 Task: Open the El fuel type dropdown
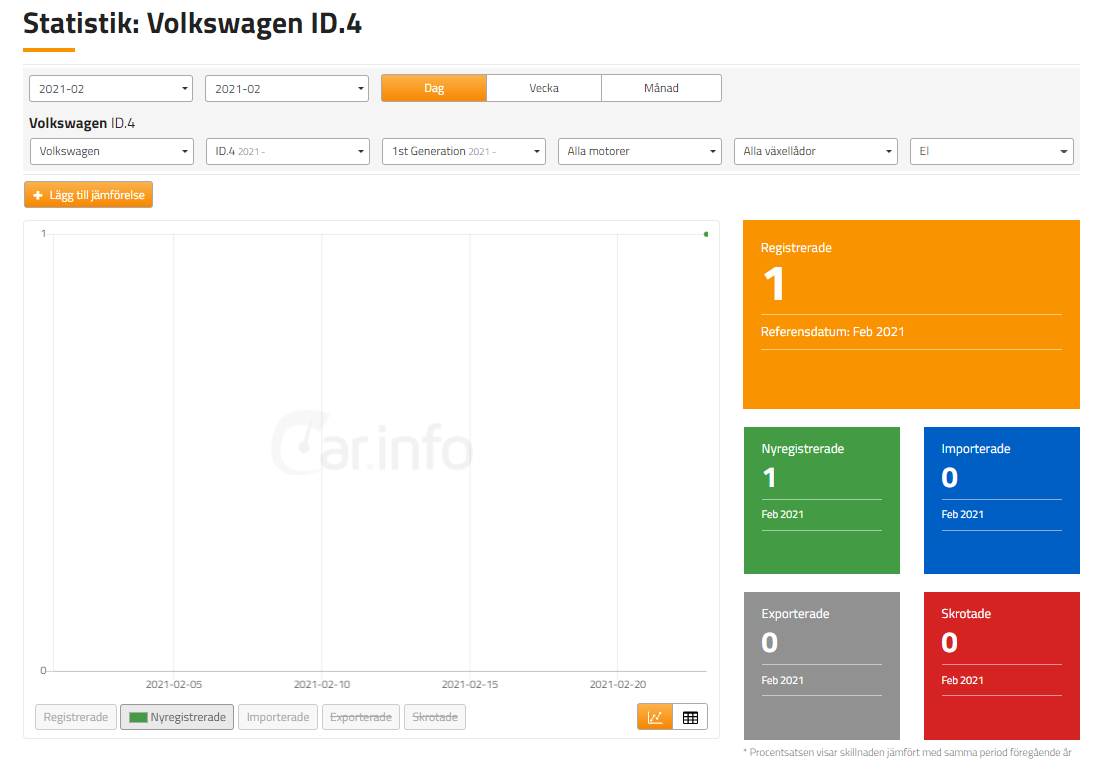coord(992,152)
